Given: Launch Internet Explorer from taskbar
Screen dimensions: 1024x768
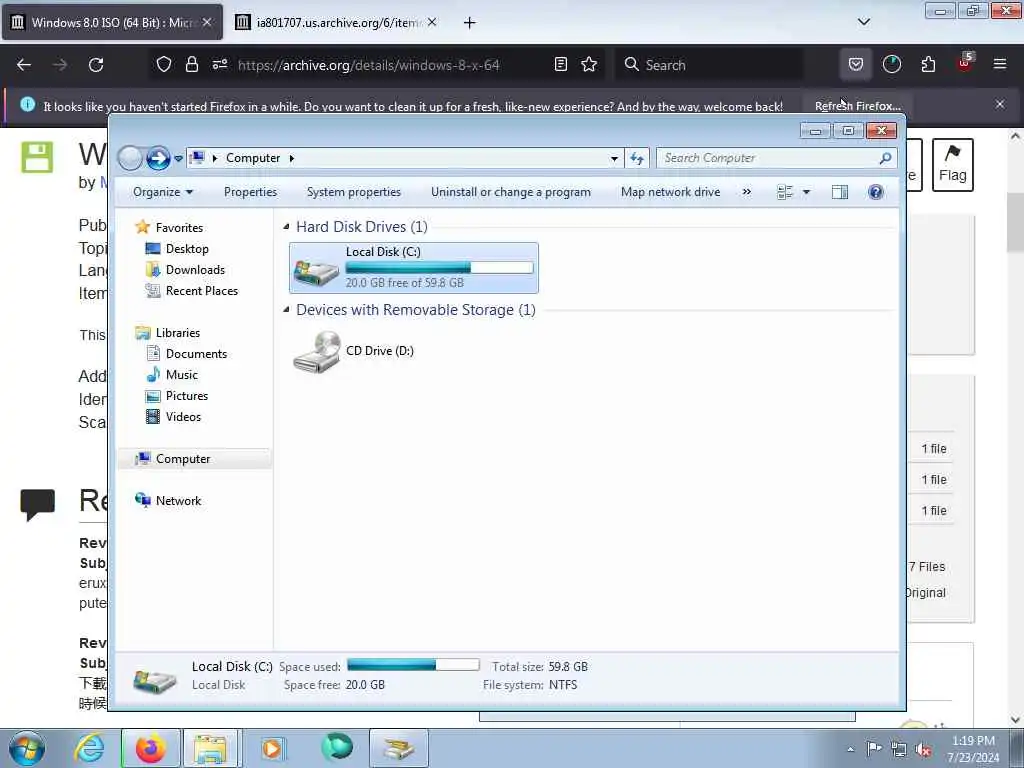Looking at the screenshot, I should (89, 748).
